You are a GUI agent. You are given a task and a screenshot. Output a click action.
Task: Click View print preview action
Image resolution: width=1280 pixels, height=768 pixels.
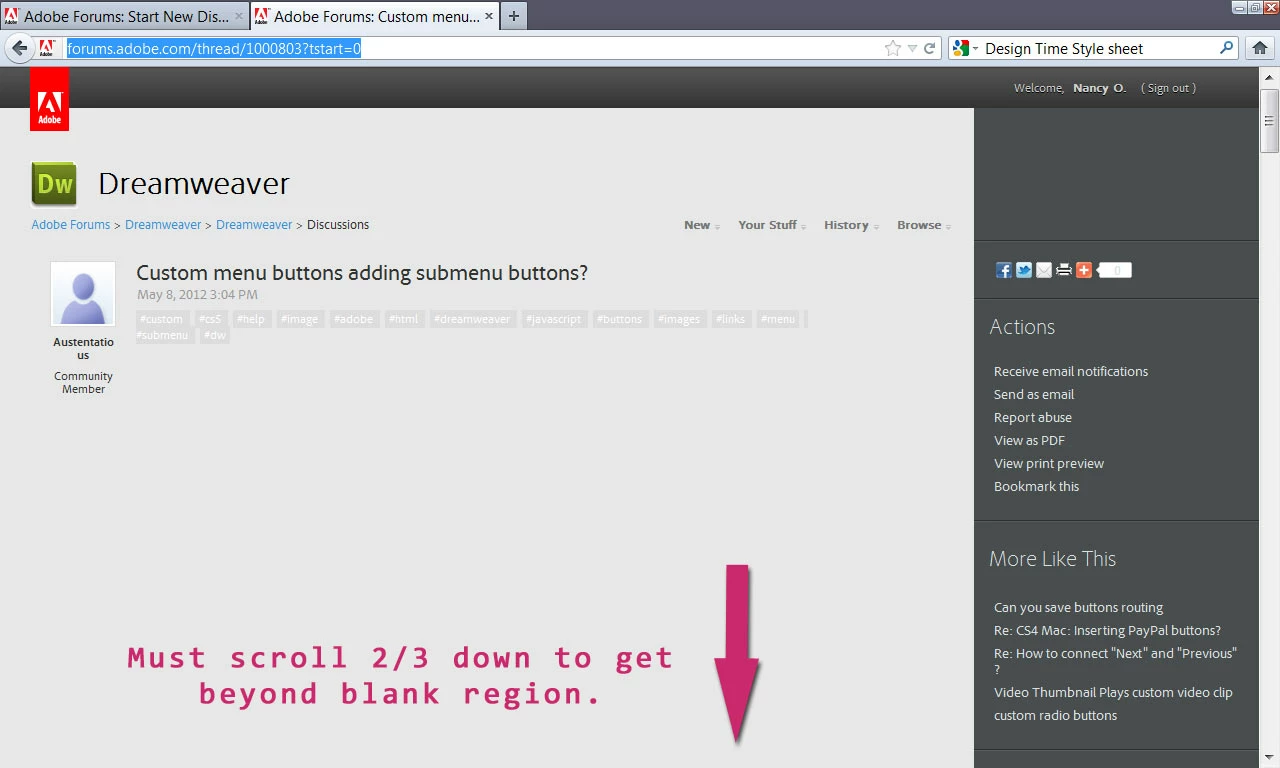pos(1049,463)
